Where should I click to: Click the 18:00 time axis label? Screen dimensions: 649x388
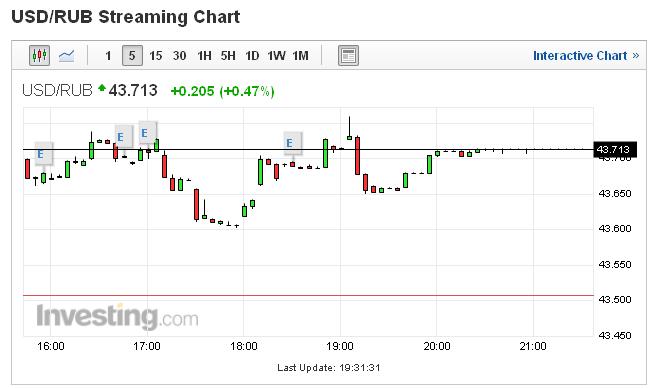[x=244, y=346]
